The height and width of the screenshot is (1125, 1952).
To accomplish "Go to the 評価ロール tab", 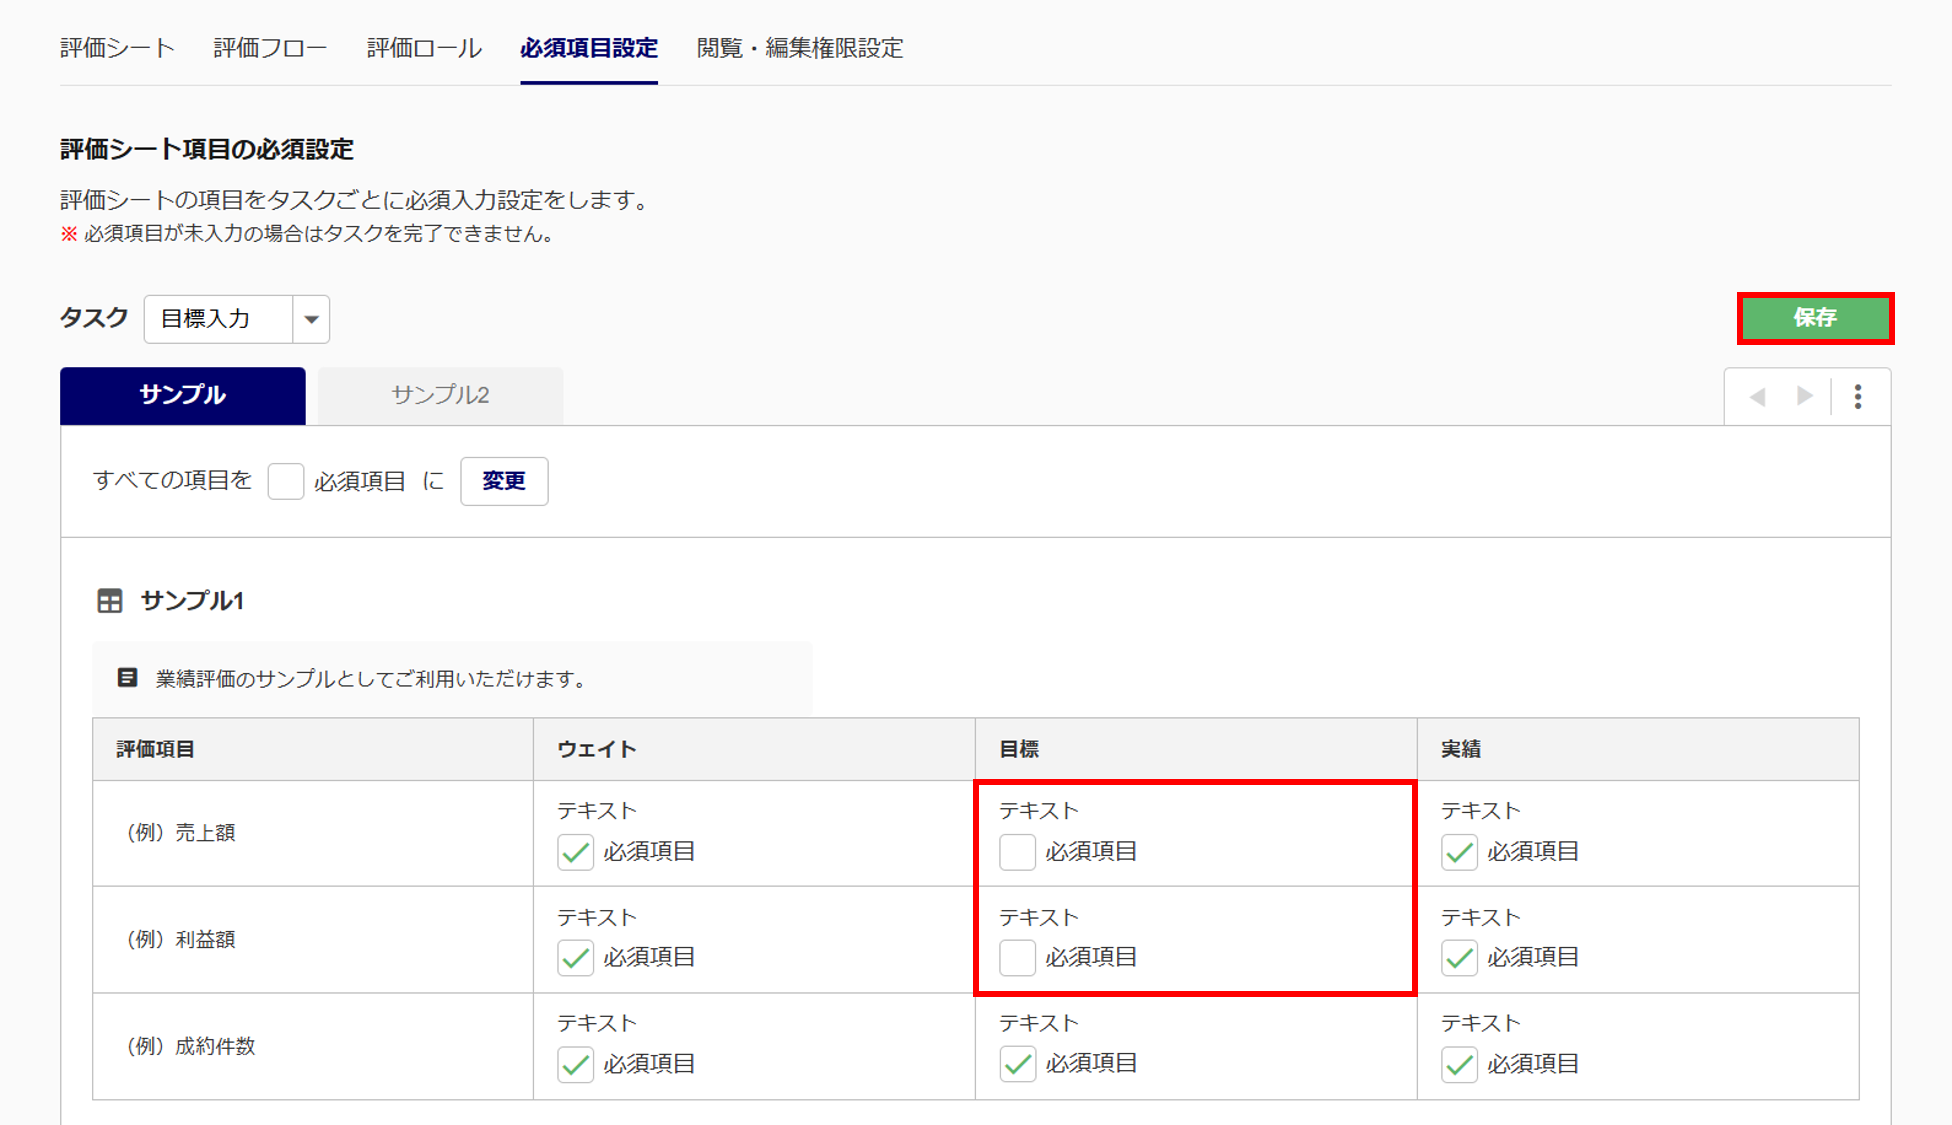I will (424, 48).
